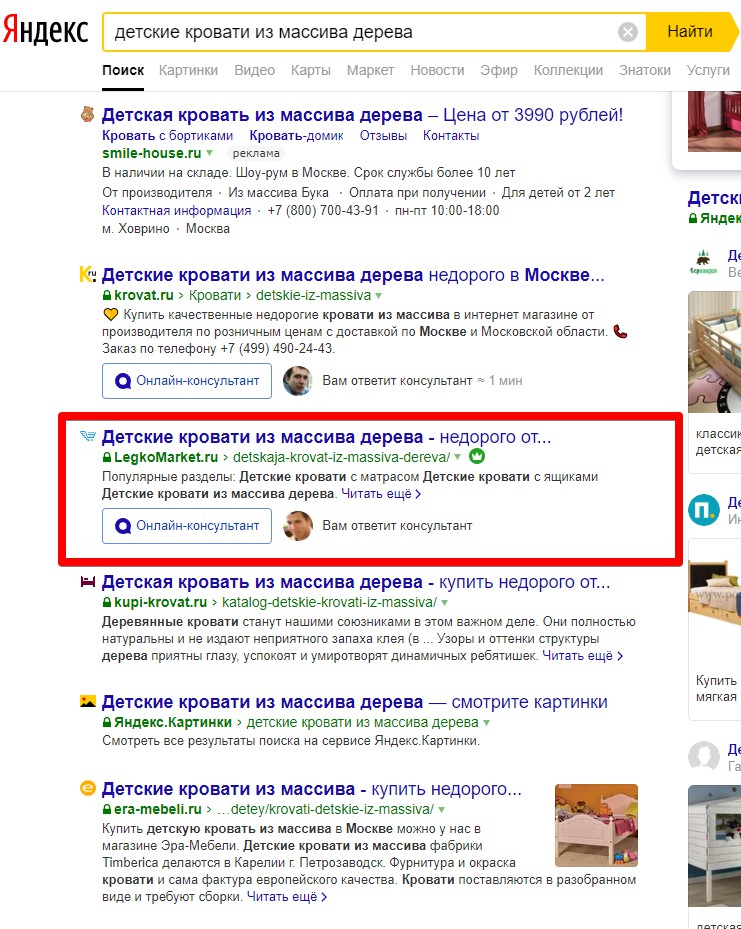Open dropdown arrow next to smile-house.ru
Image resolution: width=741 pixels, height=929 pixels.
(209, 153)
